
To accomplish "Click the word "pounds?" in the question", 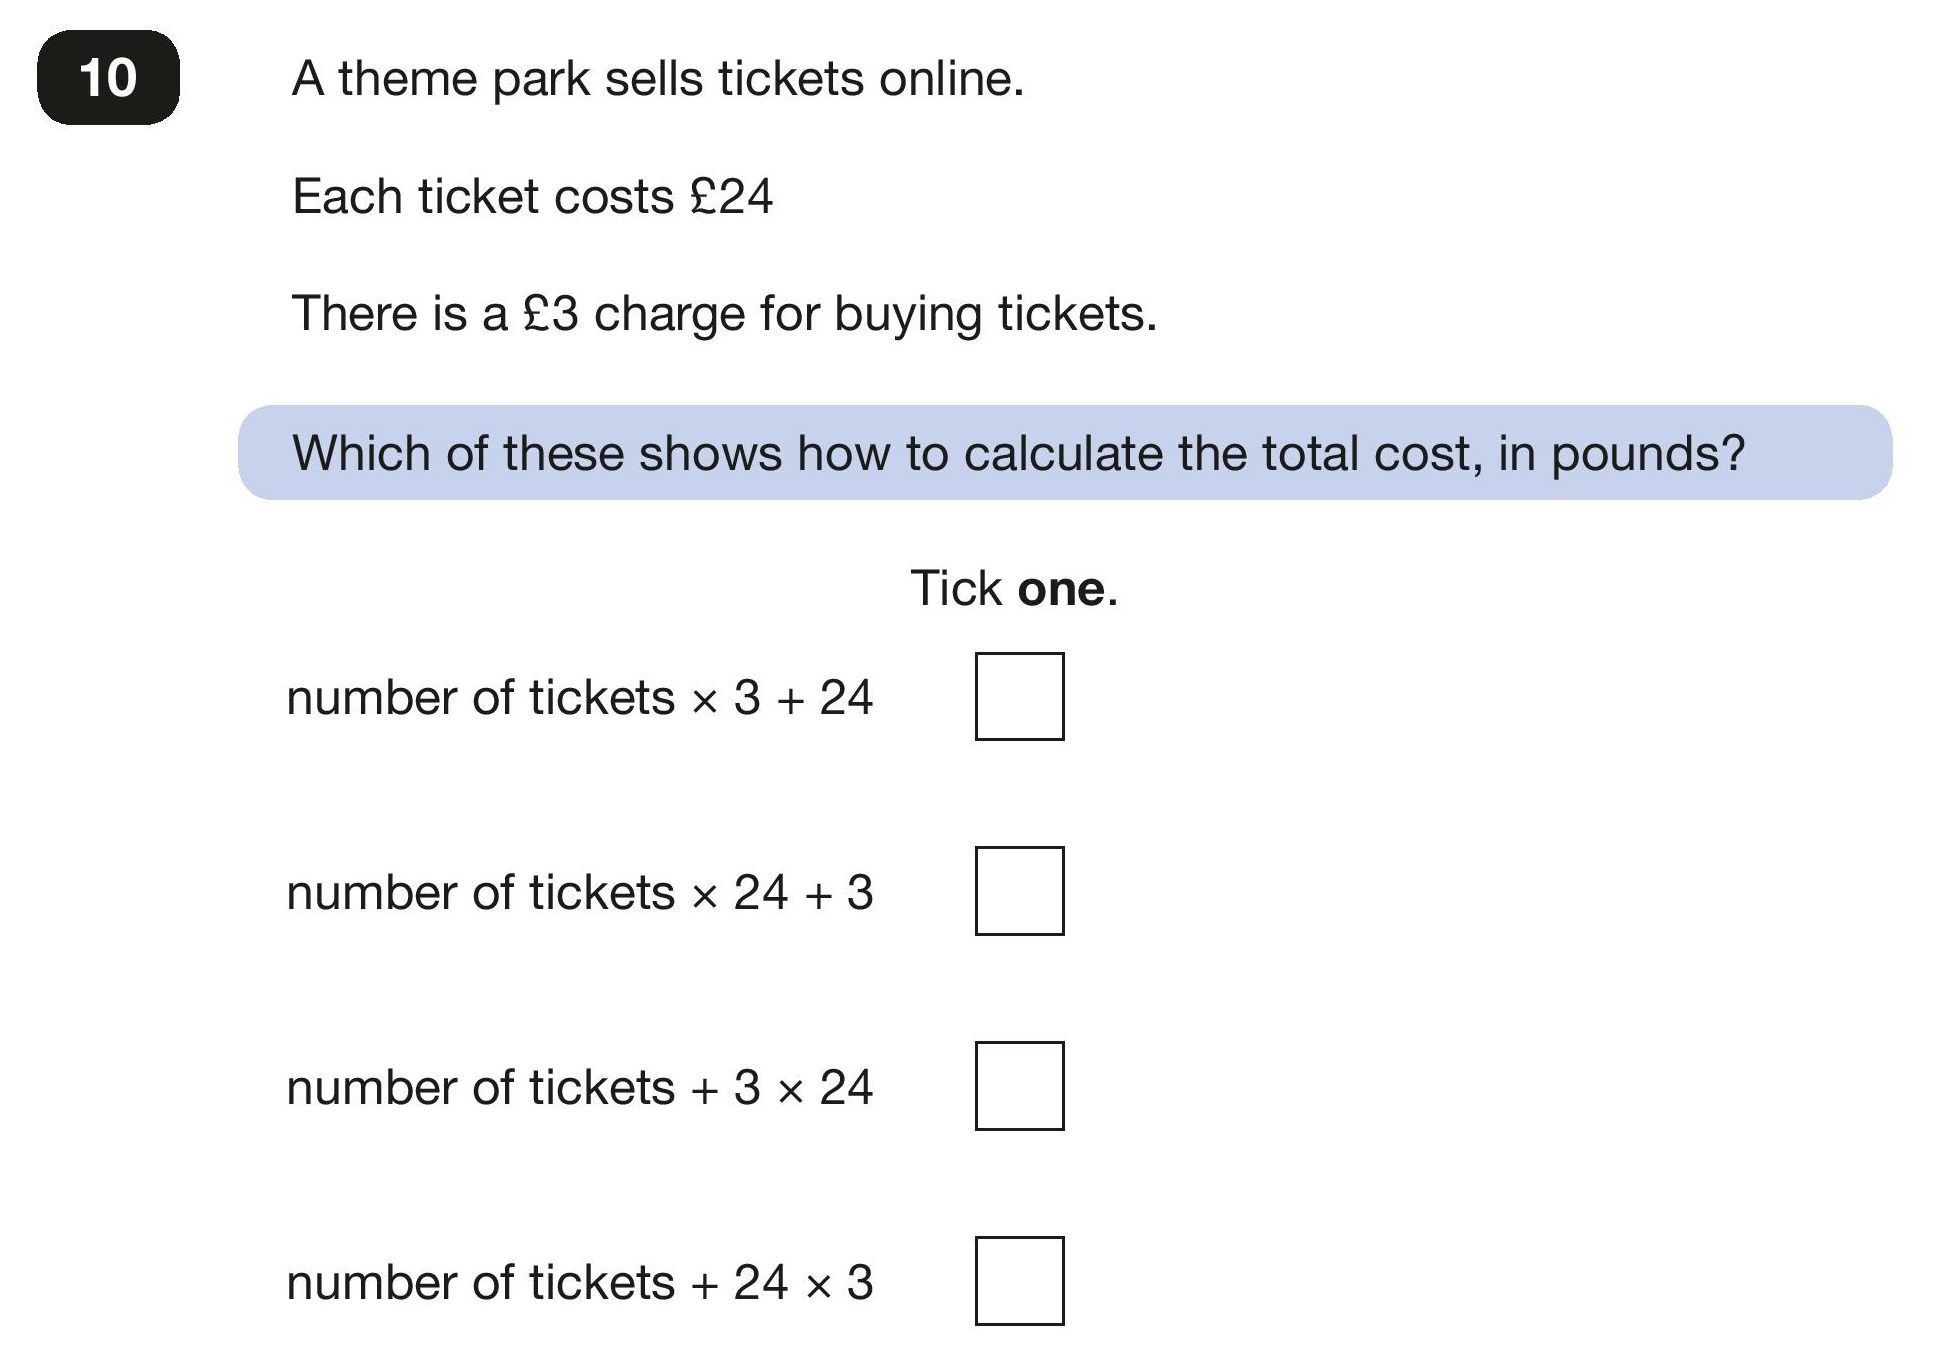I will click(1648, 454).
